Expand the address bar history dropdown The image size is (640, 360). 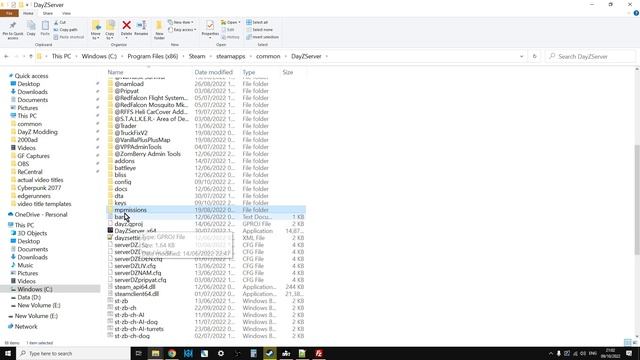click(521, 56)
